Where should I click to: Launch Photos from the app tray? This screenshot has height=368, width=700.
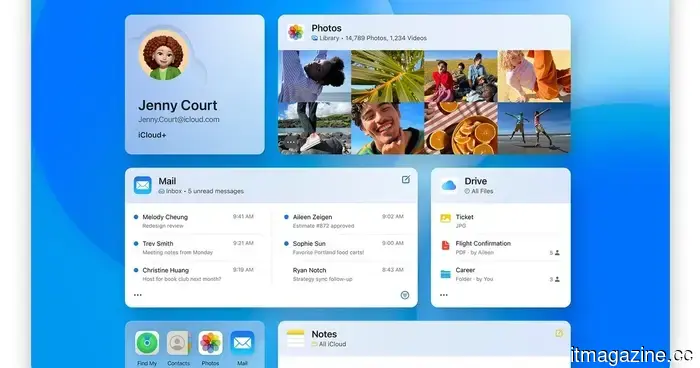click(210, 343)
